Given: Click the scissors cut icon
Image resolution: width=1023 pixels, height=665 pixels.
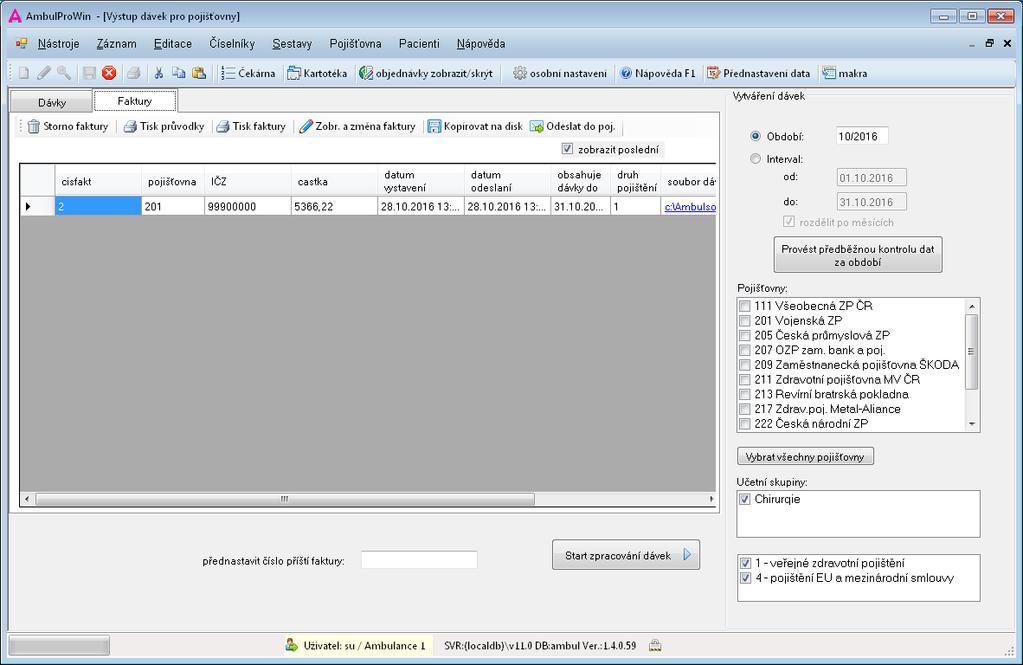Looking at the screenshot, I should pos(159,73).
